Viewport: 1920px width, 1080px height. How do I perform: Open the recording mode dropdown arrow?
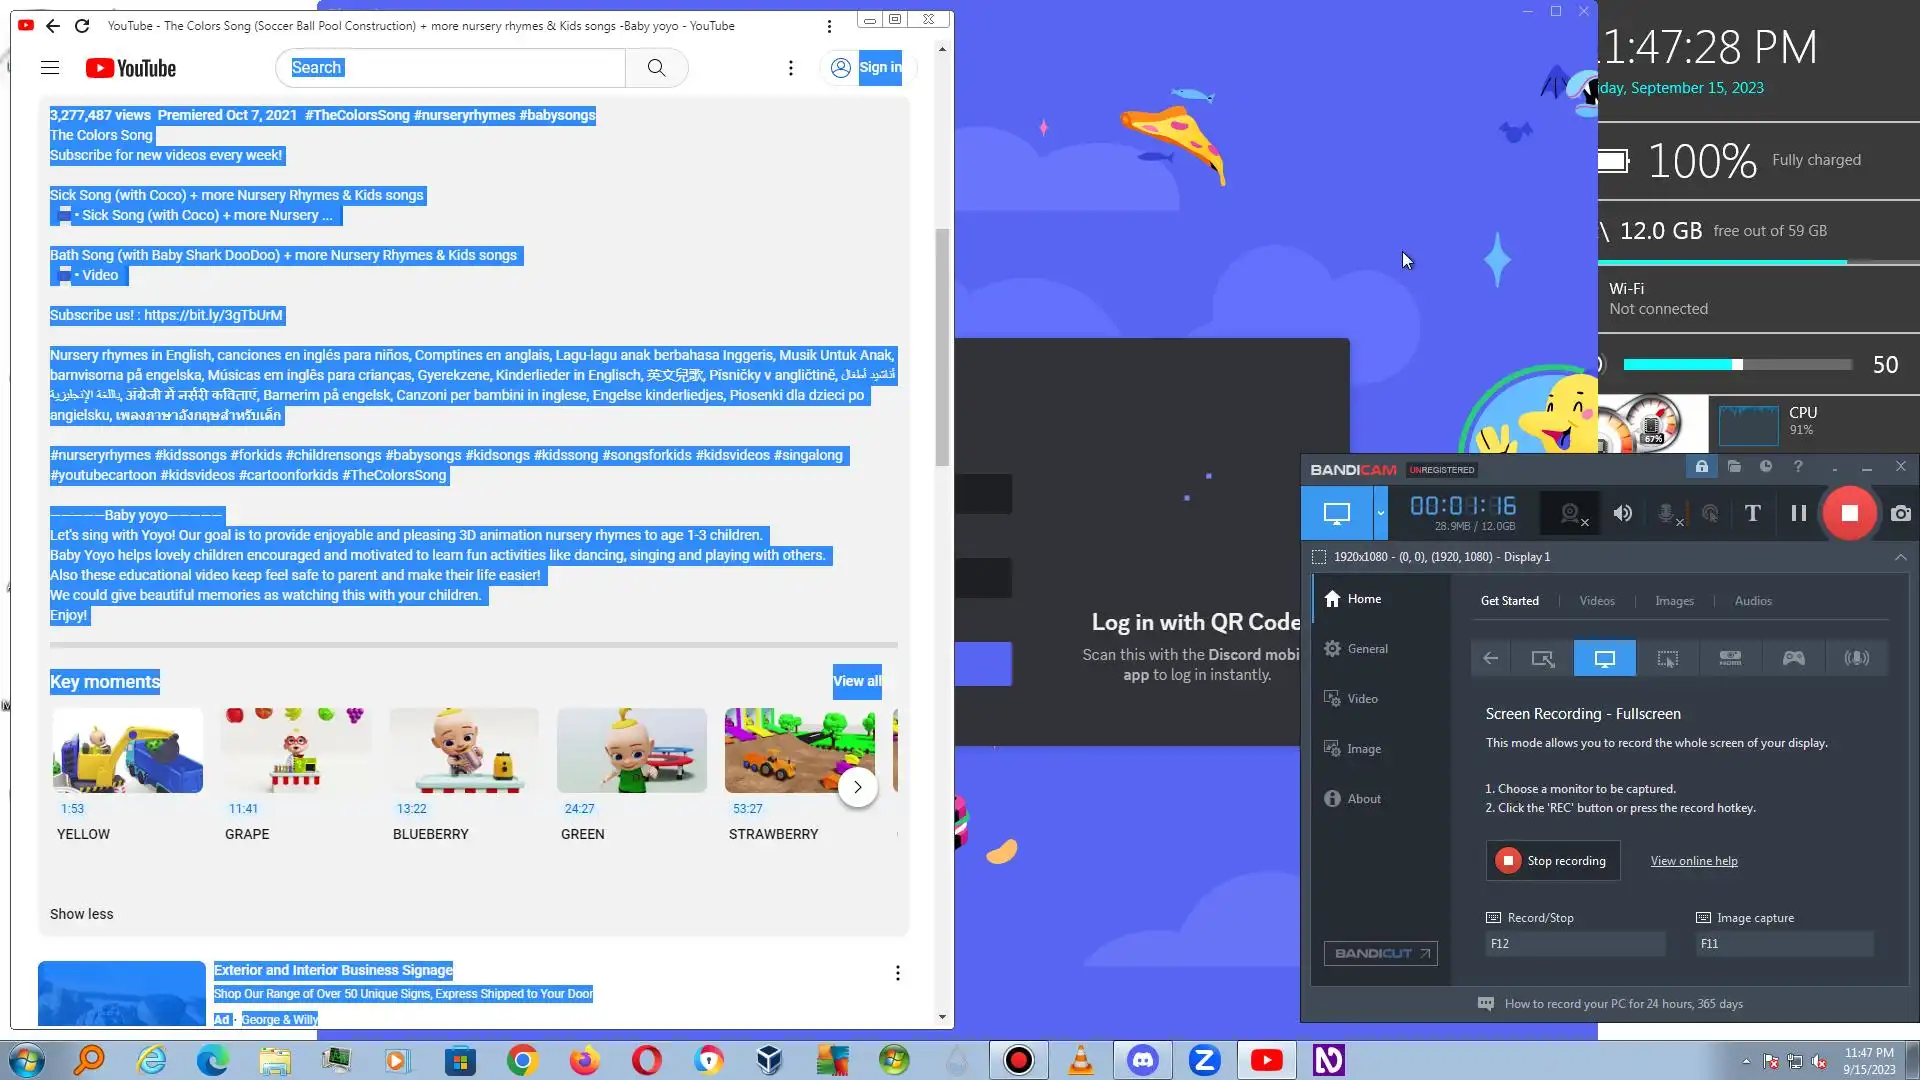click(1380, 513)
